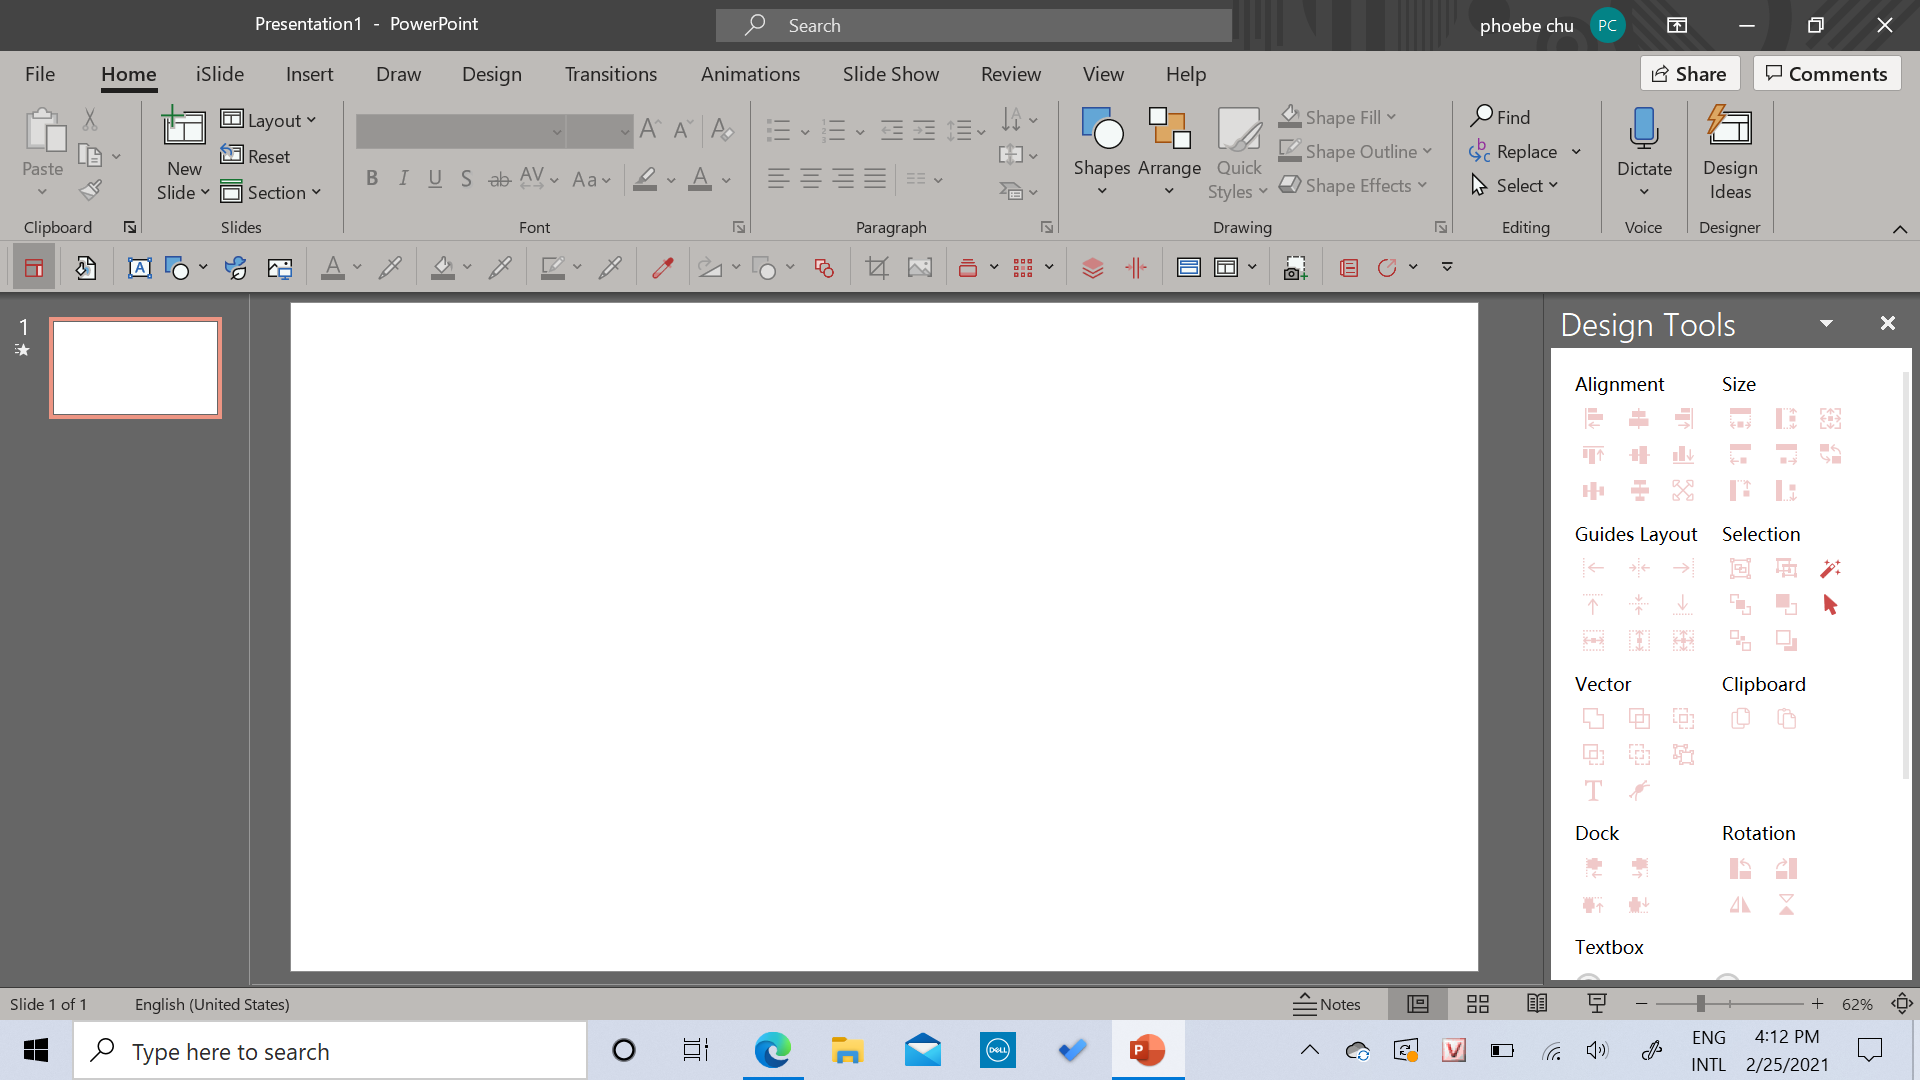Screen dimensions: 1920x1080
Task: Click Align Bottom icon under Alignment
Action: pyautogui.click(x=1684, y=455)
